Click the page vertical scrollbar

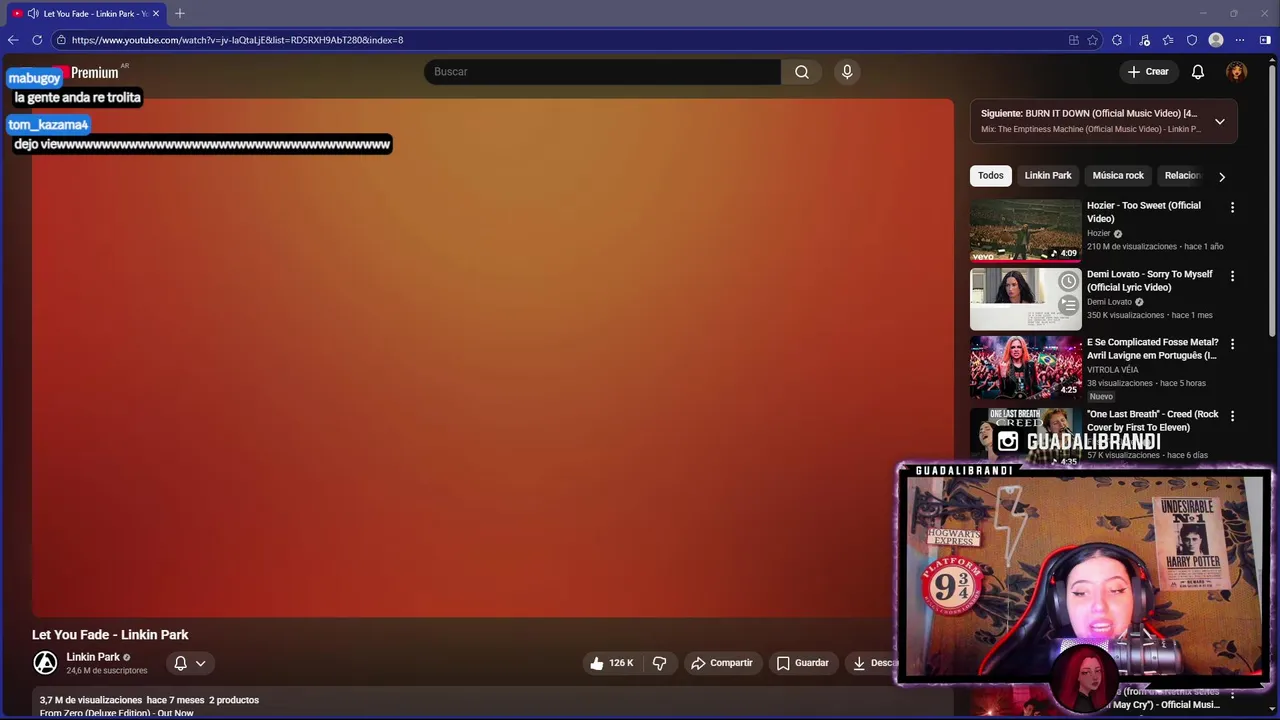tap(1272, 200)
